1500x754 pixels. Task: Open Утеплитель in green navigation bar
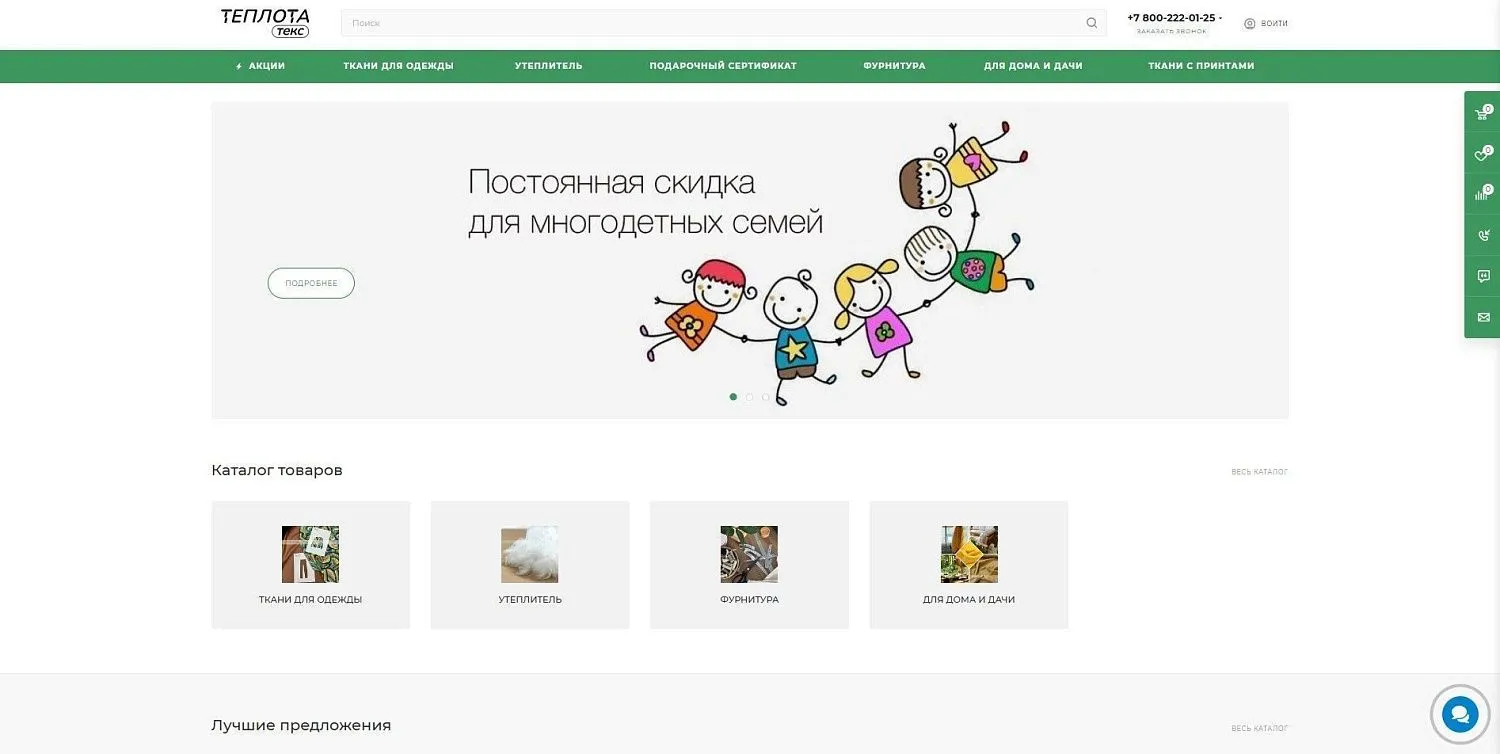click(x=548, y=66)
